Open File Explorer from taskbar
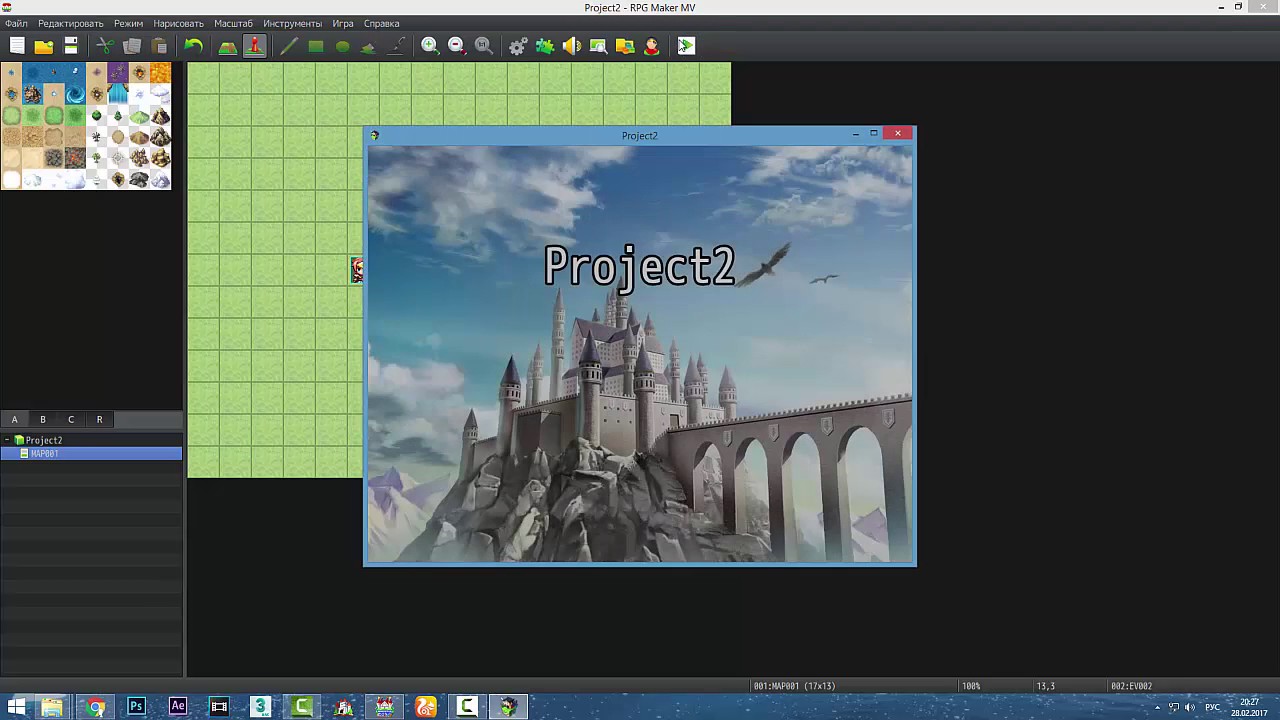The height and width of the screenshot is (720, 1280). [x=52, y=707]
